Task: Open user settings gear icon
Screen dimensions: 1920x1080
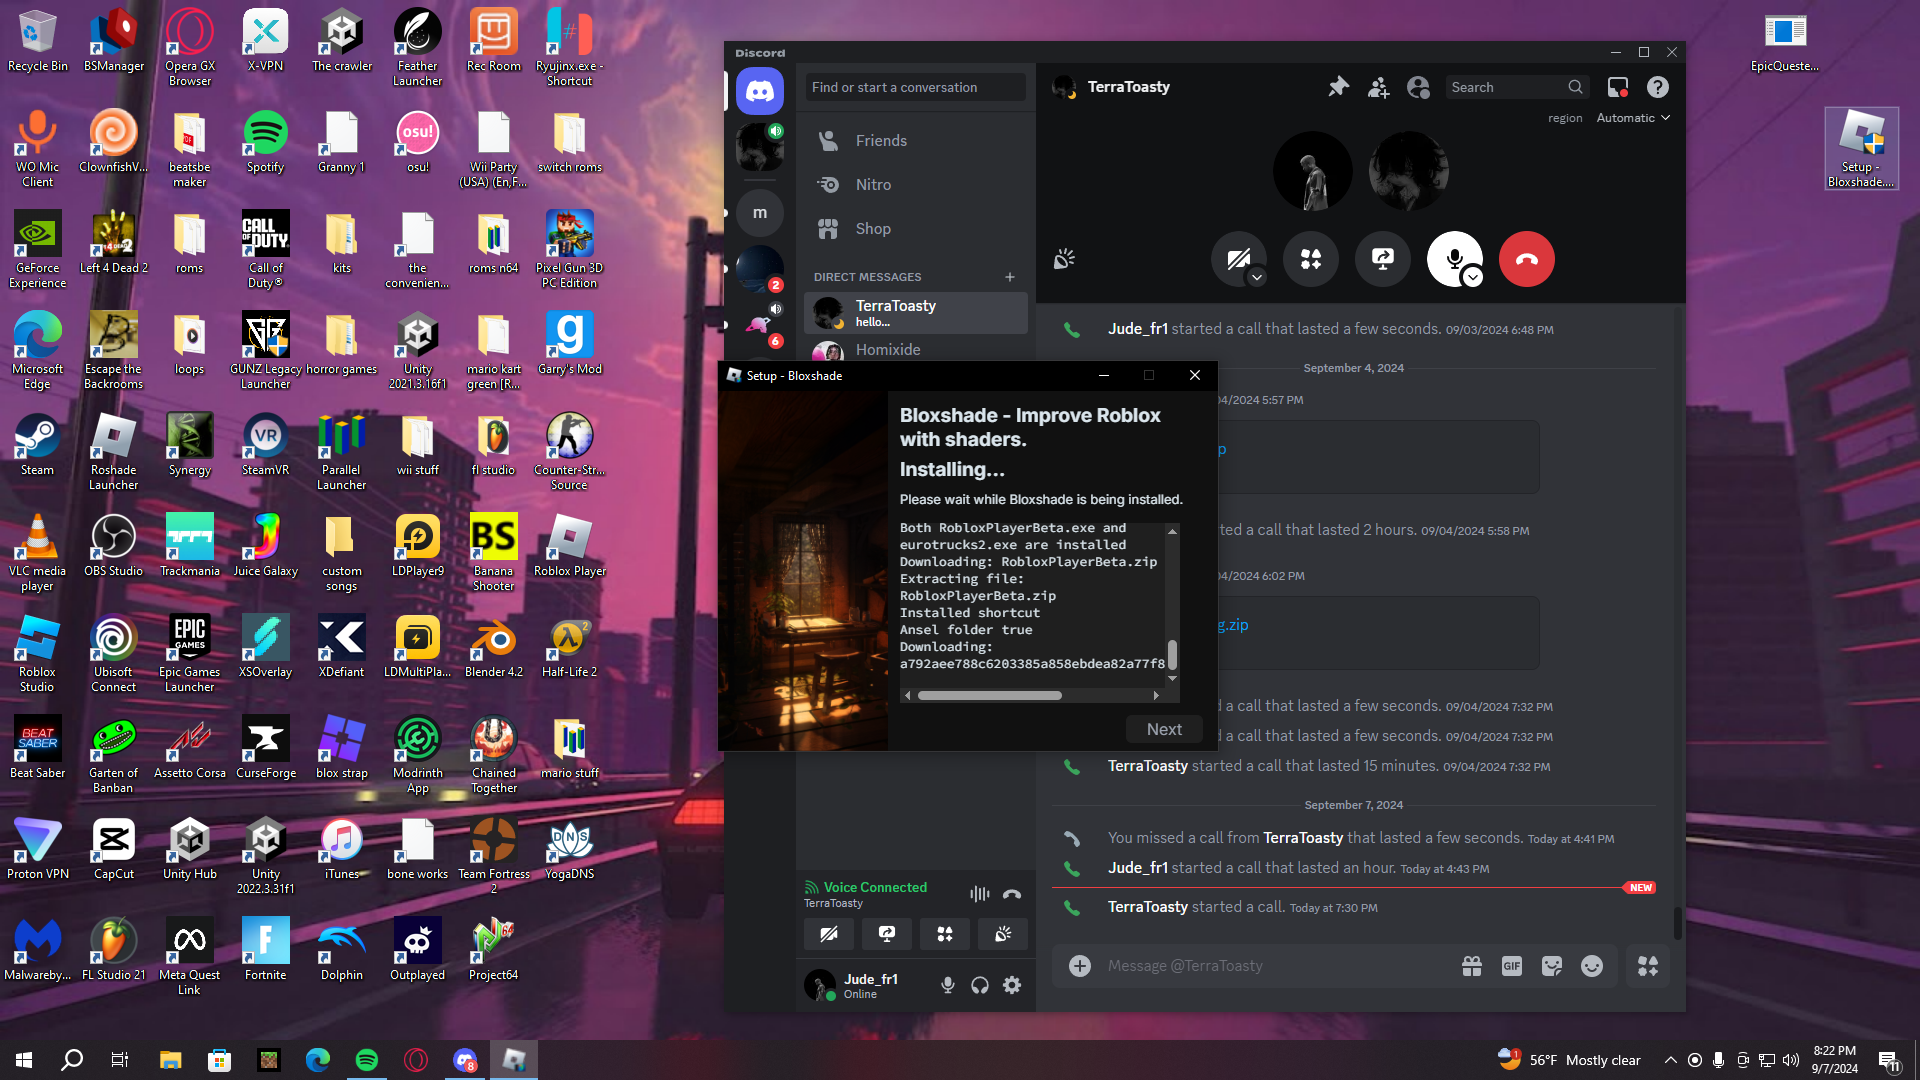Action: tap(1012, 985)
